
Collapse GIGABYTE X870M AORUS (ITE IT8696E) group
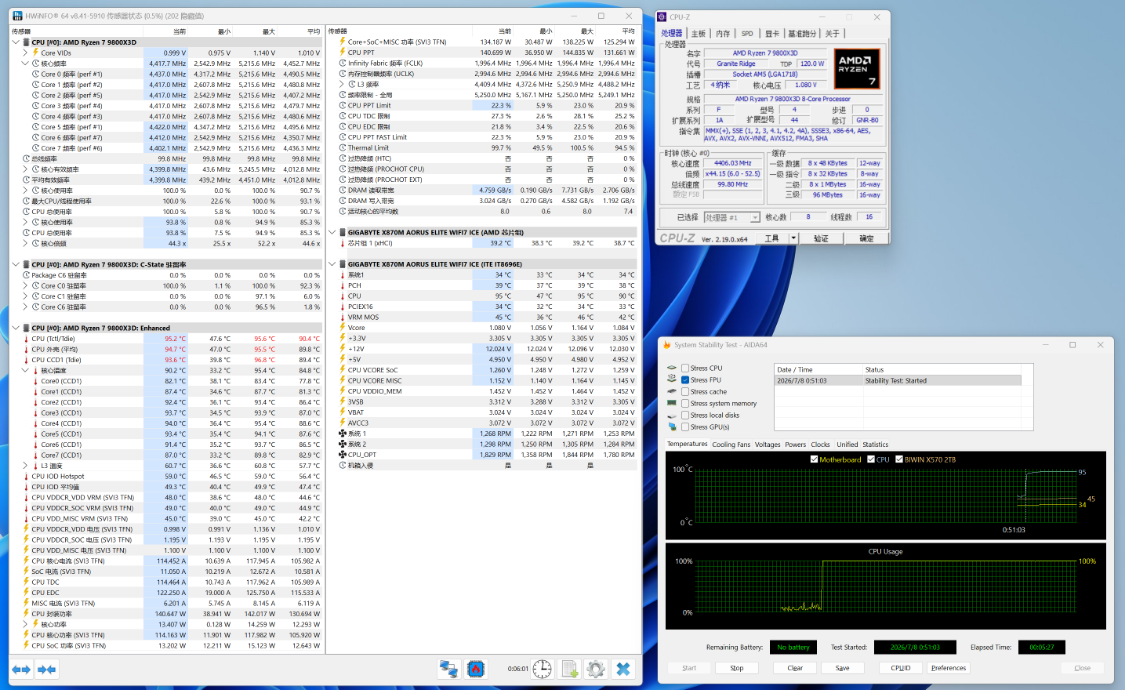333,265
